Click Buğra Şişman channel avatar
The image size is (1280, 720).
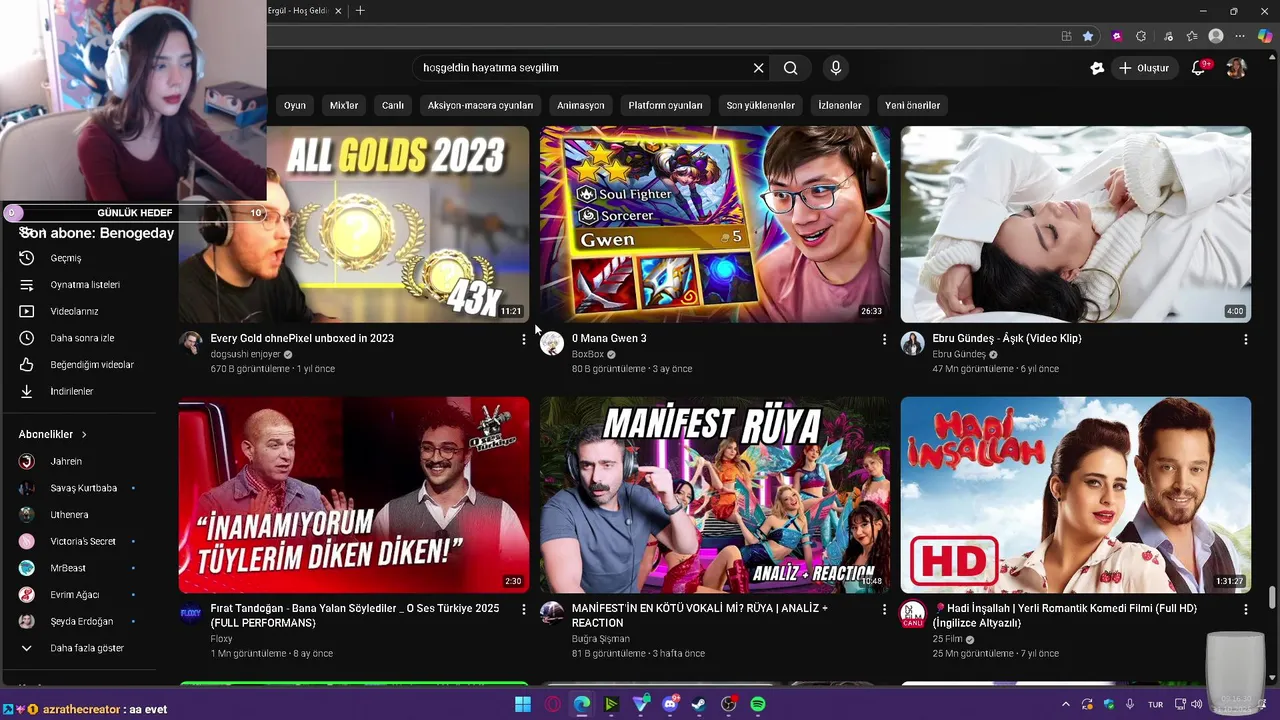551,613
